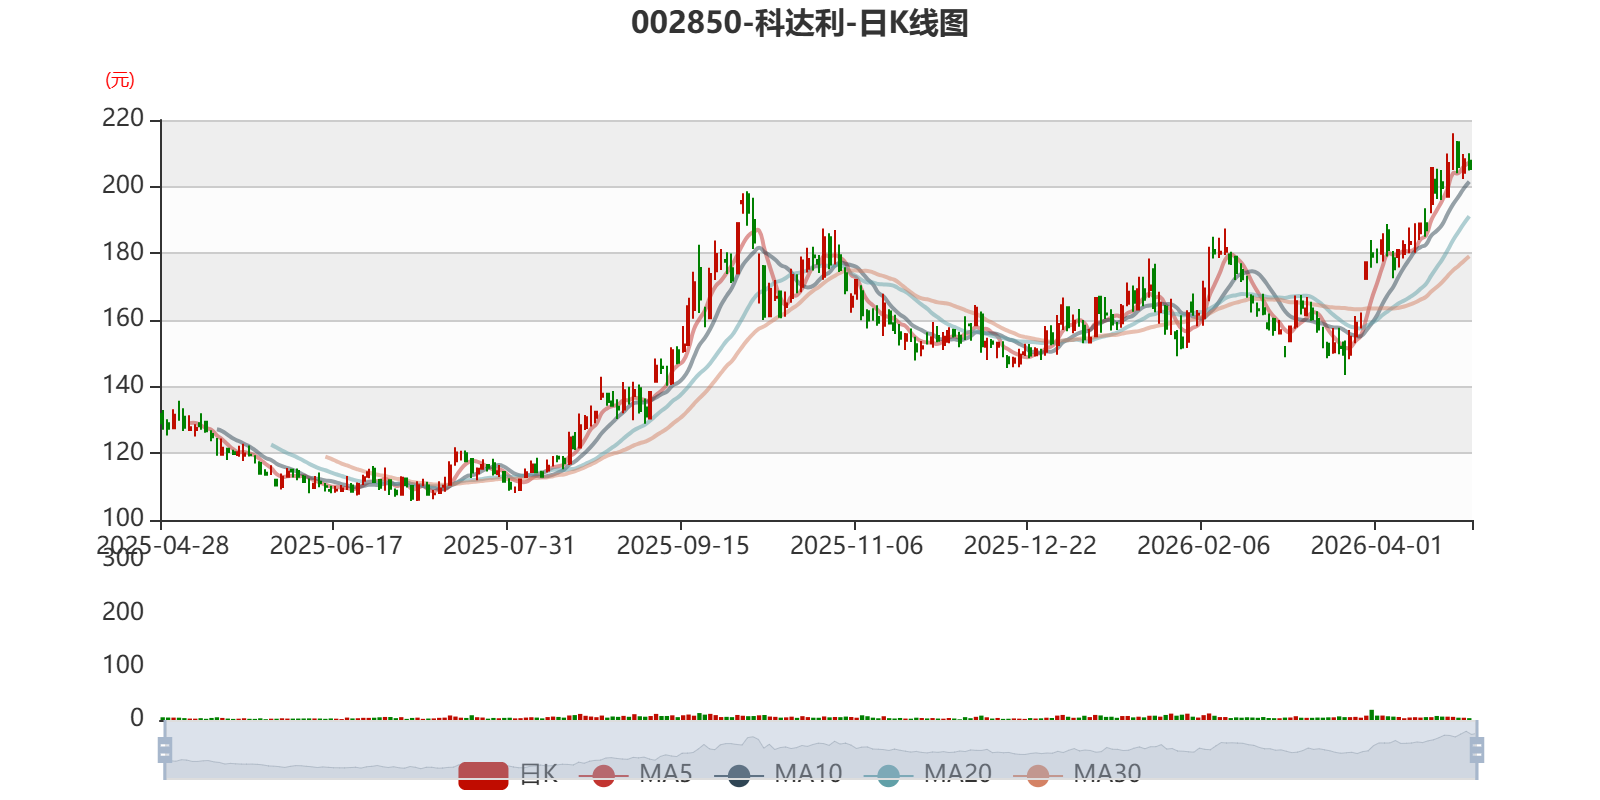The height and width of the screenshot is (800, 1600).
Task: Click the 200 price axis label
Action: point(123,185)
